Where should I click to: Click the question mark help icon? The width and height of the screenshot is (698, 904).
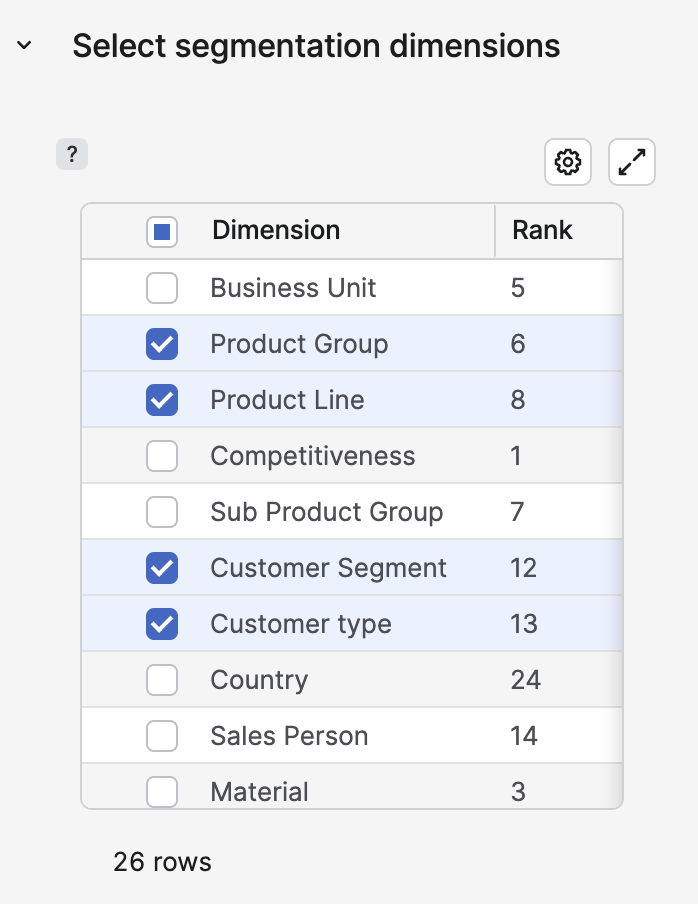click(72, 155)
